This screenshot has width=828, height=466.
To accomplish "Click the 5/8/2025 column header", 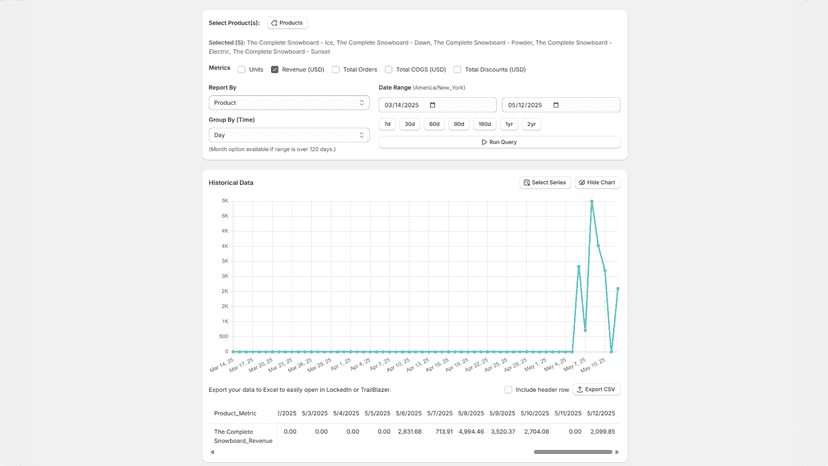I will pyautogui.click(x=471, y=413).
